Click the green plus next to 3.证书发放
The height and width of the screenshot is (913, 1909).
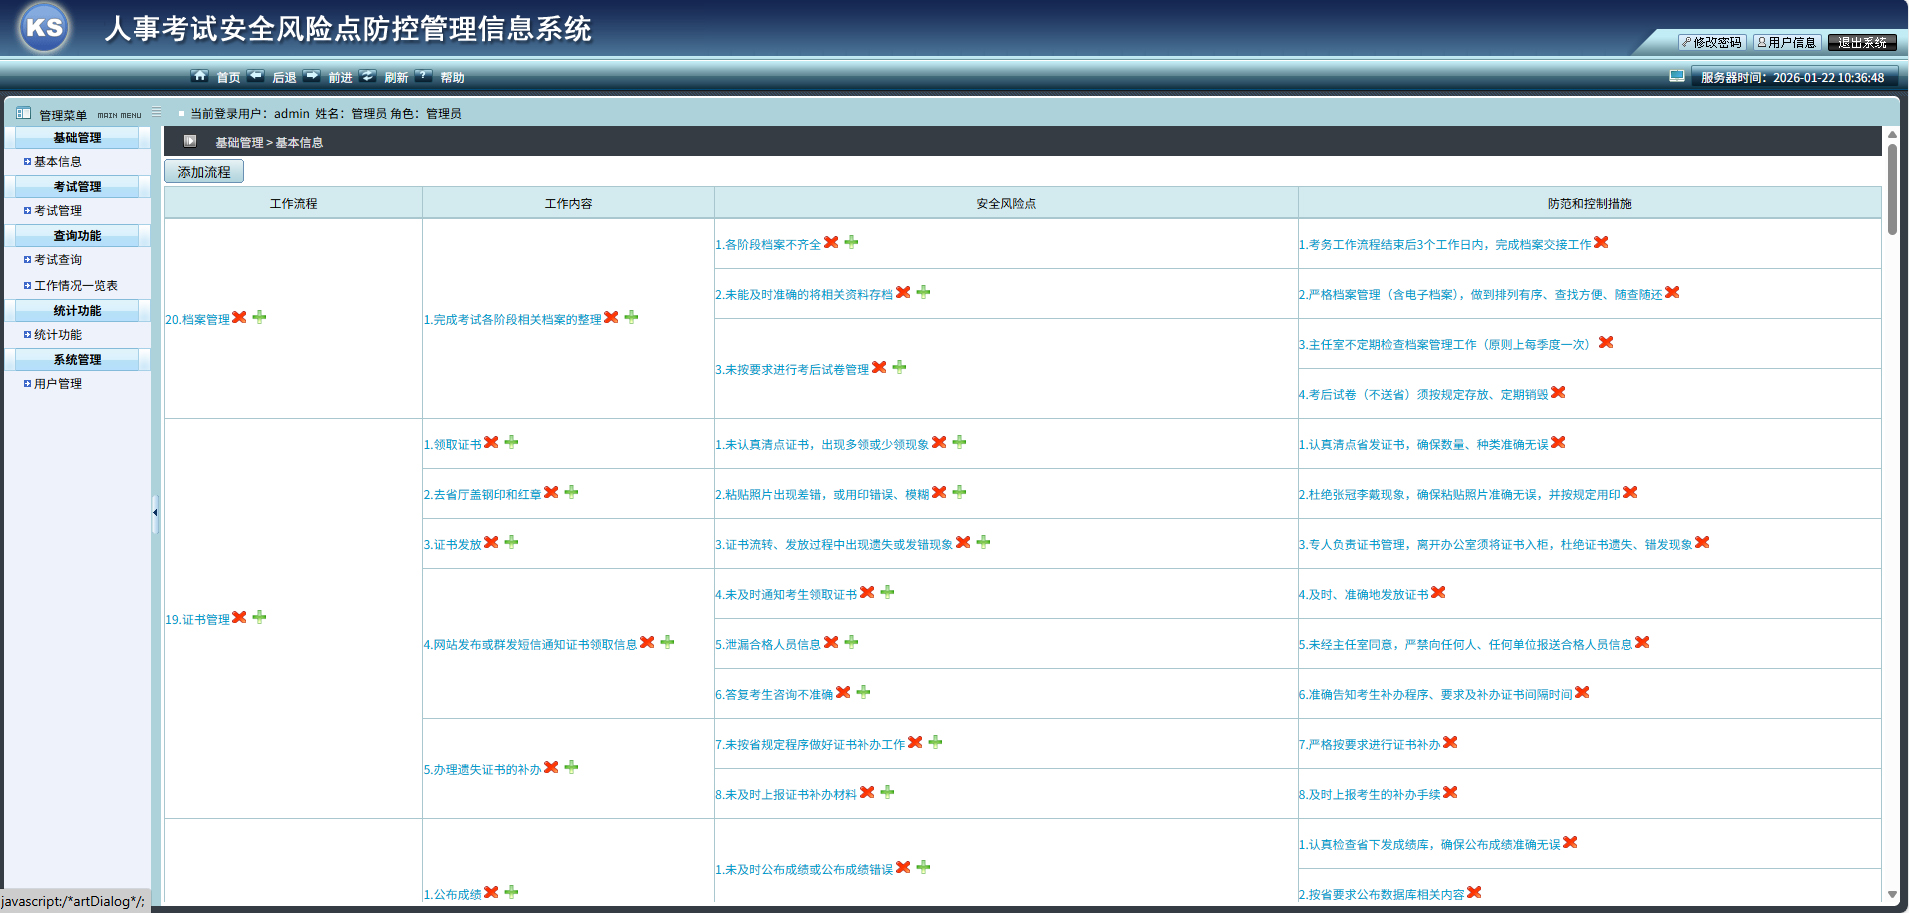coord(511,542)
